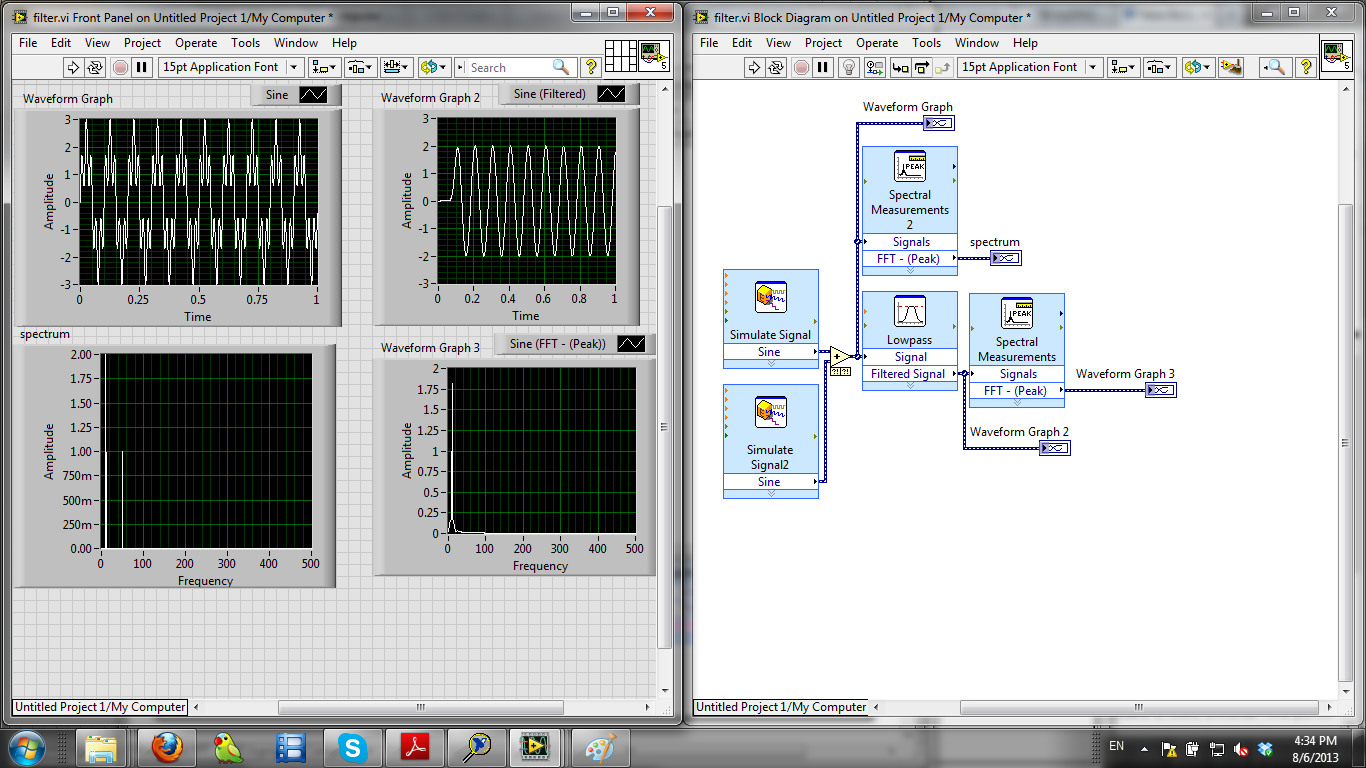Expand Simulate Signal2 node chevron

771,493
